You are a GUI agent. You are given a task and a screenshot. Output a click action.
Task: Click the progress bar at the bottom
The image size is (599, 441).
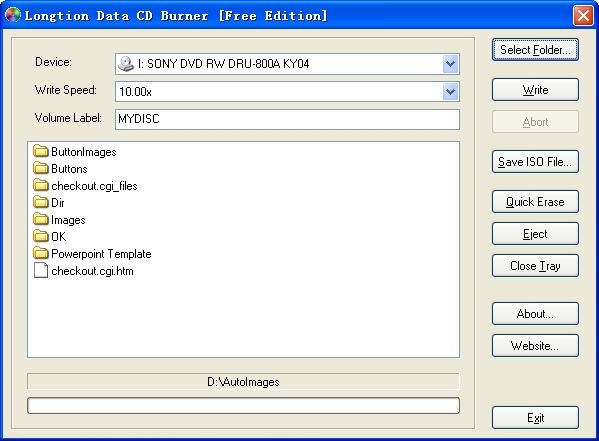pyautogui.click(x=243, y=405)
